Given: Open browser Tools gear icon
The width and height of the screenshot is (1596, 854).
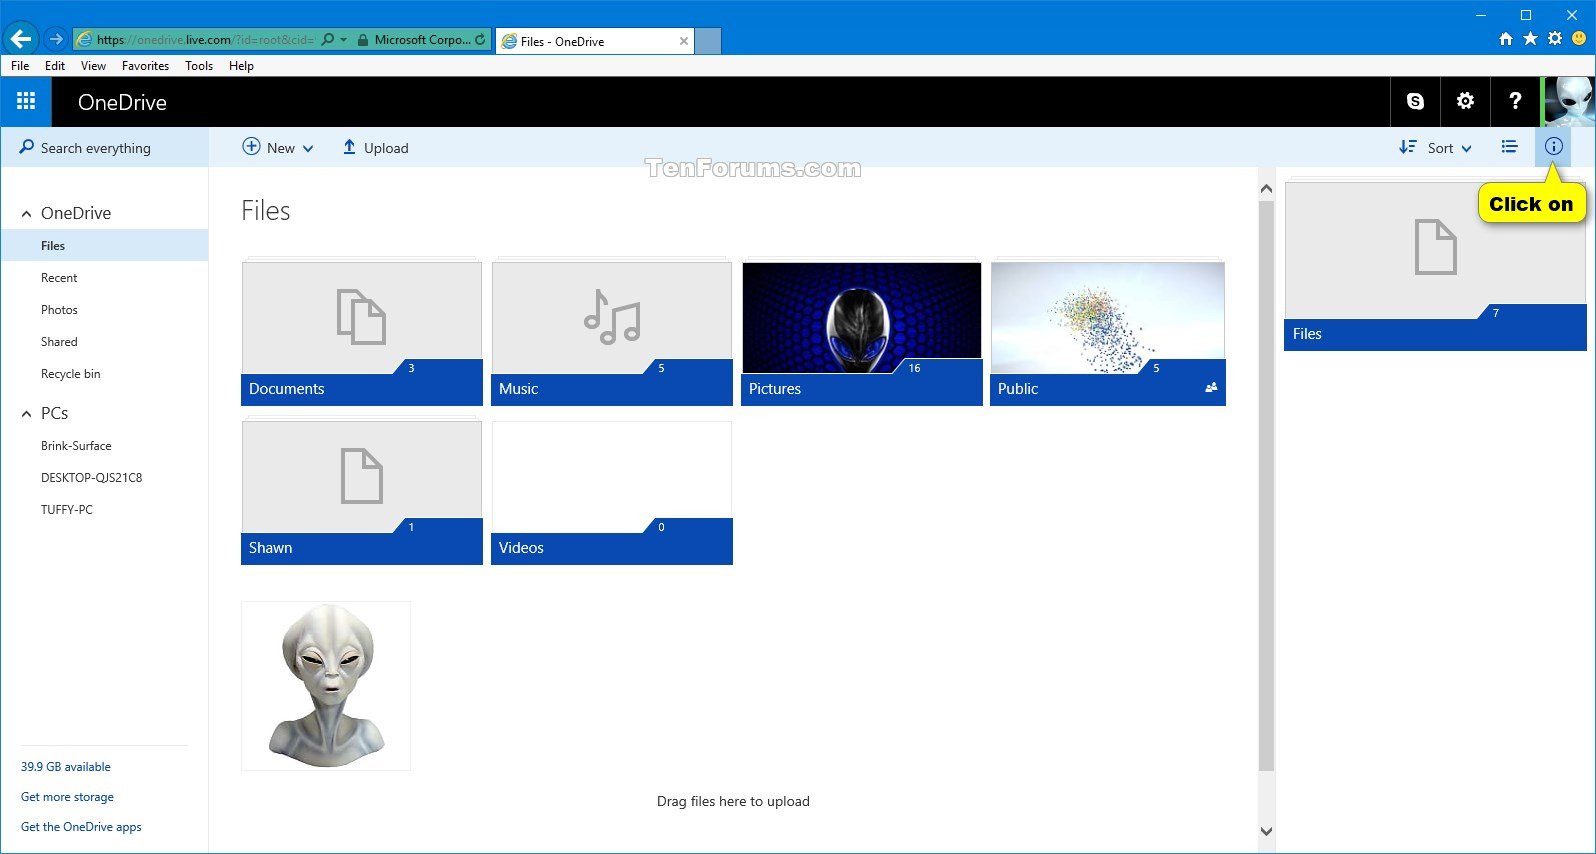Looking at the screenshot, I should (1555, 39).
